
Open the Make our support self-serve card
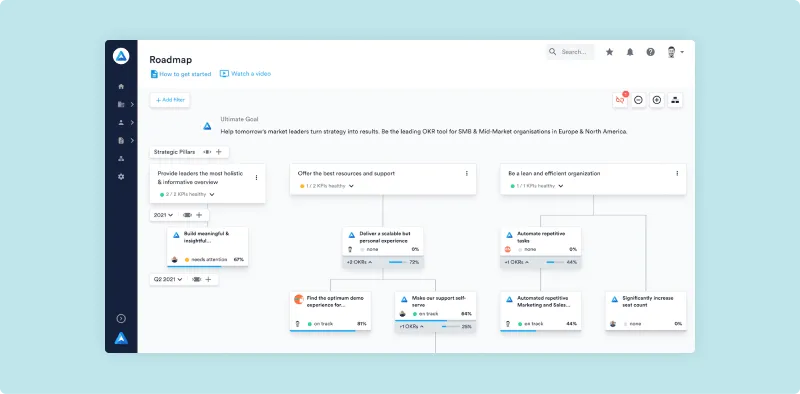(435, 306)
